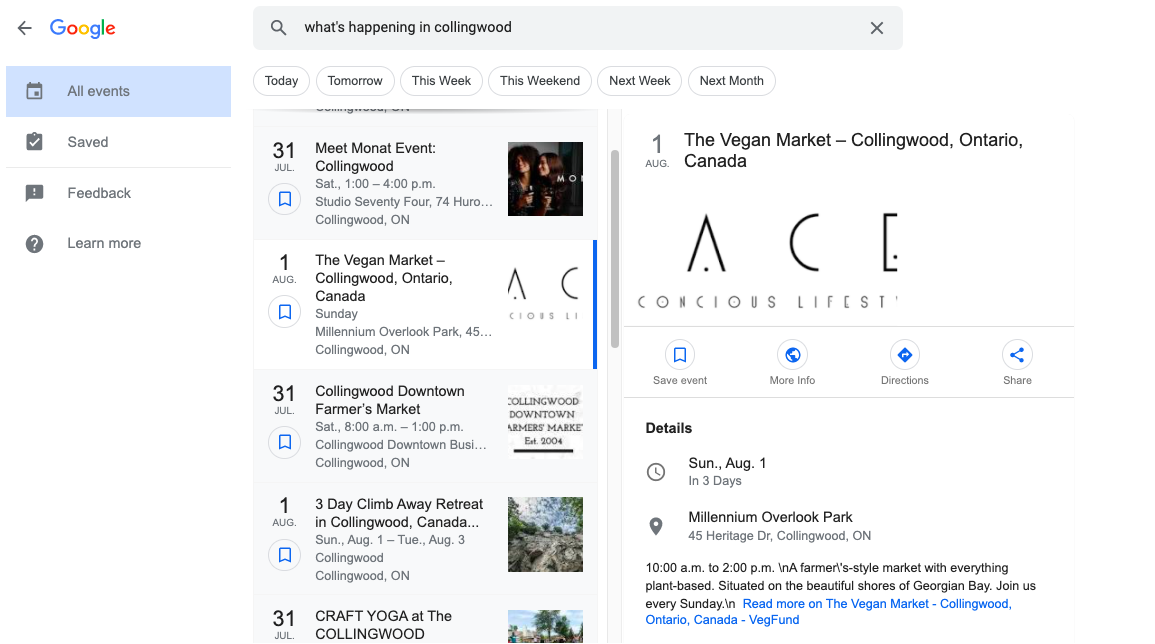Save the Meet Monat Event via its bookmark
1155x644 pixels.
284,199
